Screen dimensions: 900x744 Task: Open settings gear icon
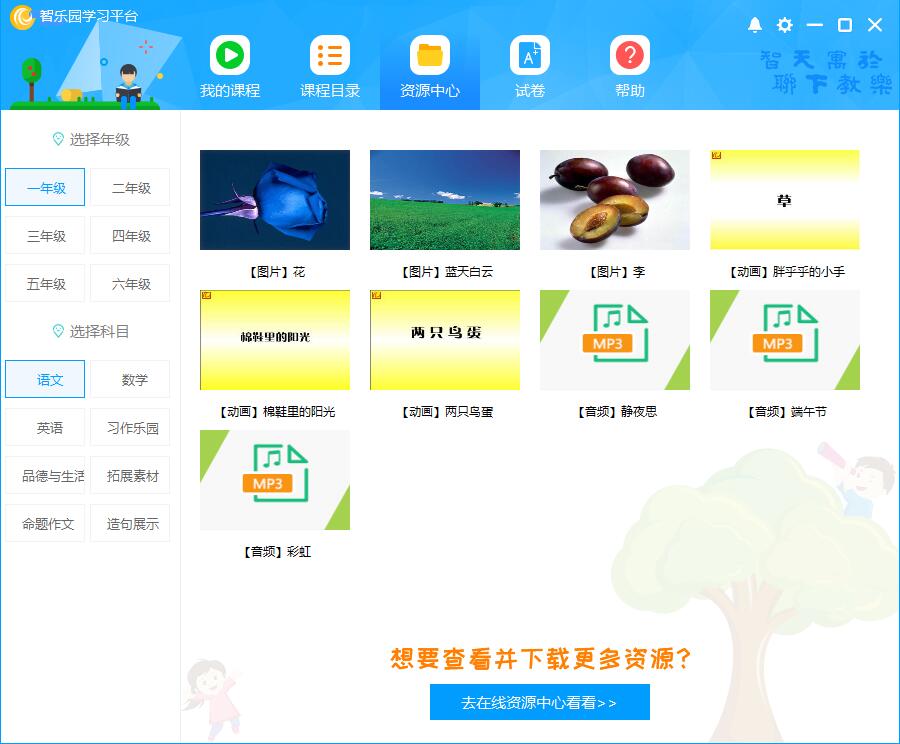785,25
